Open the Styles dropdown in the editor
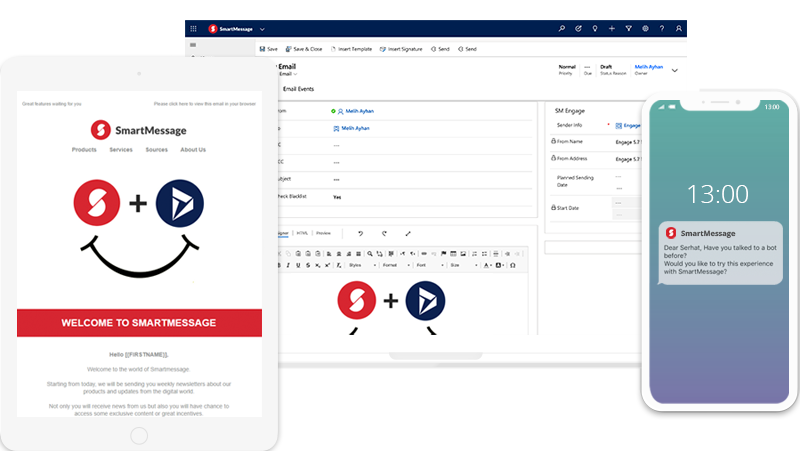The width and height of the screenshot is (800, 451). point(362,265)
